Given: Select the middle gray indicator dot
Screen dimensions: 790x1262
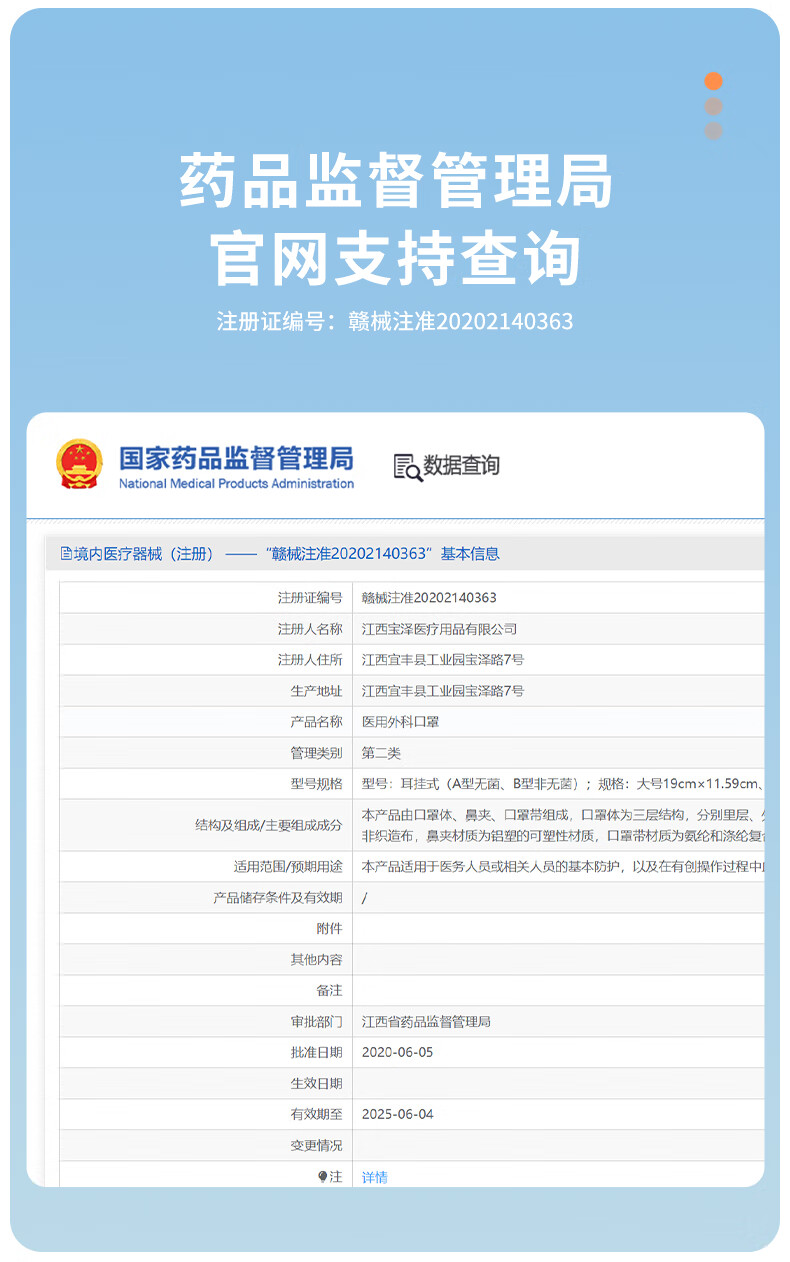Looking at the screenshot, I should [x=713, y=106].
